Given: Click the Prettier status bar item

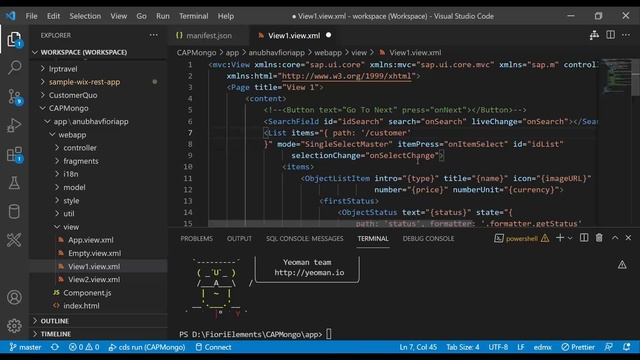Looking at the screenshot, I should [578, 347].
